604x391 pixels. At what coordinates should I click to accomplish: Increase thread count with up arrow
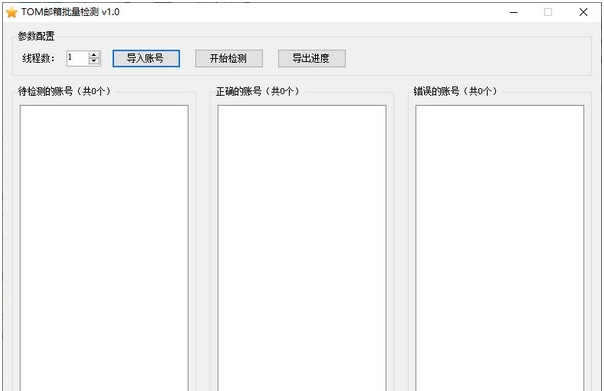[x=94, y=55]
